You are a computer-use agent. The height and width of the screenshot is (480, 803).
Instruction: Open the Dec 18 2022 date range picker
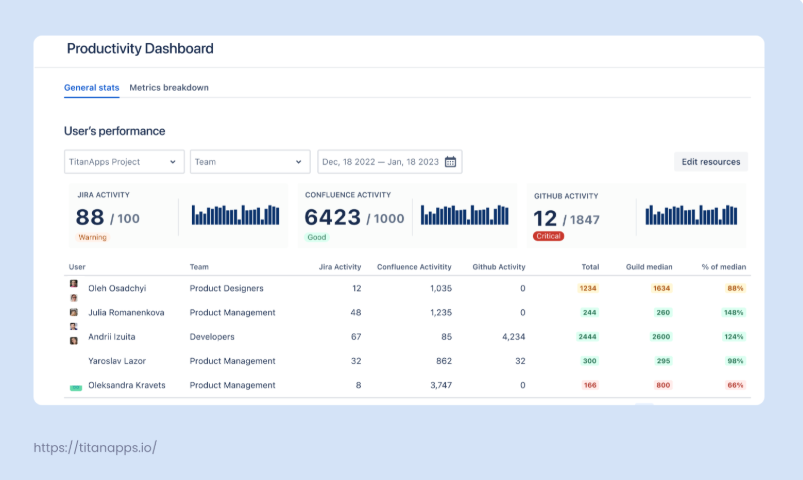coord(380,162)
